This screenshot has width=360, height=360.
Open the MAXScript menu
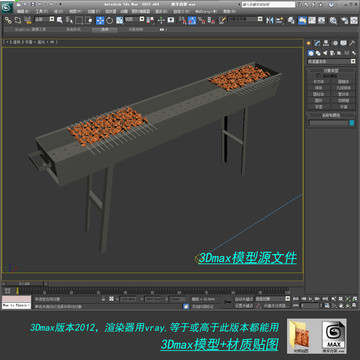(x=206, y=11)
